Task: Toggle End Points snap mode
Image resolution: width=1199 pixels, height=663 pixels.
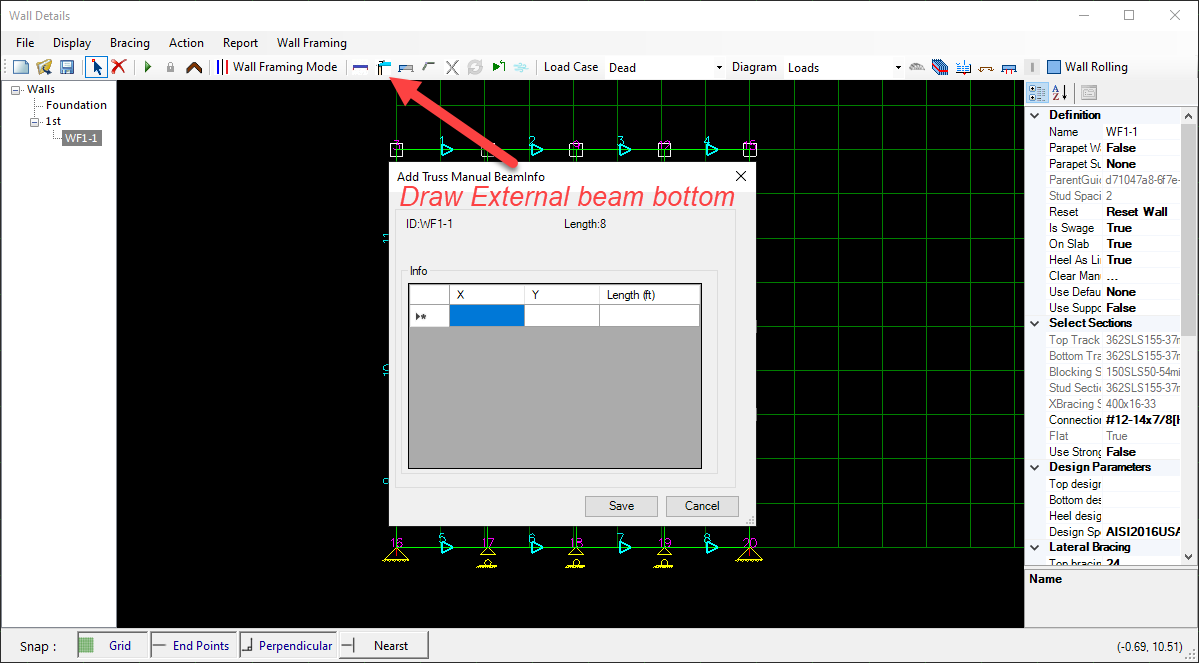Action: point(193,646)
